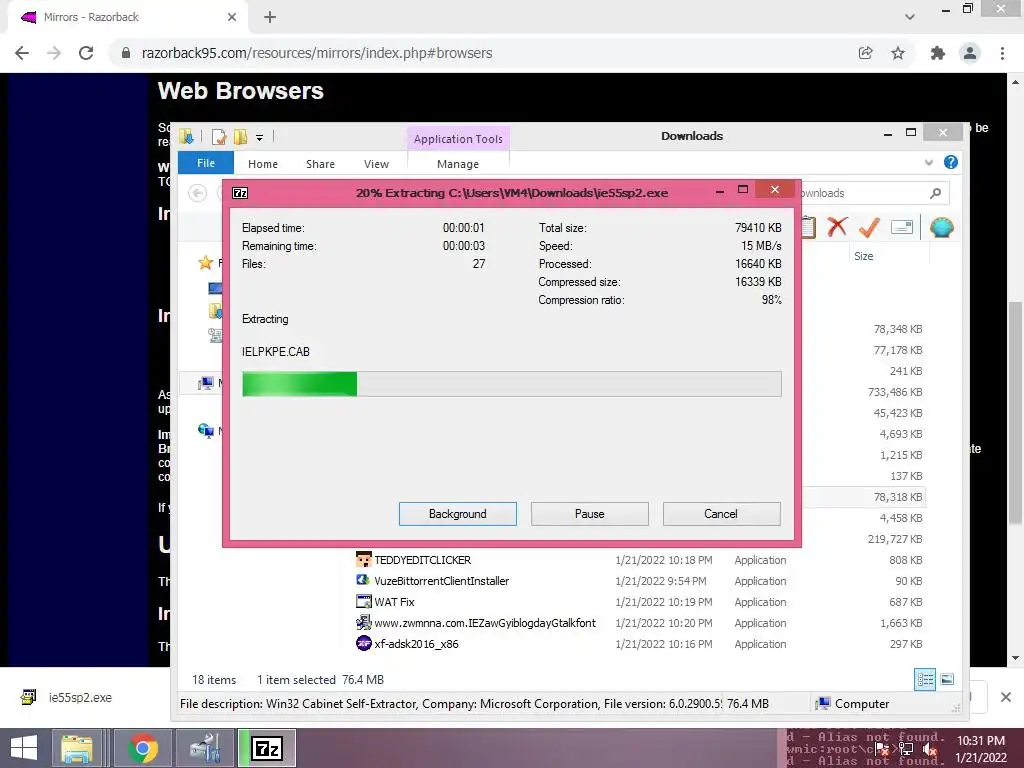Switch to 7-Zip in taskbar
The image size is (1024, 768).
[x=267, y=748]
